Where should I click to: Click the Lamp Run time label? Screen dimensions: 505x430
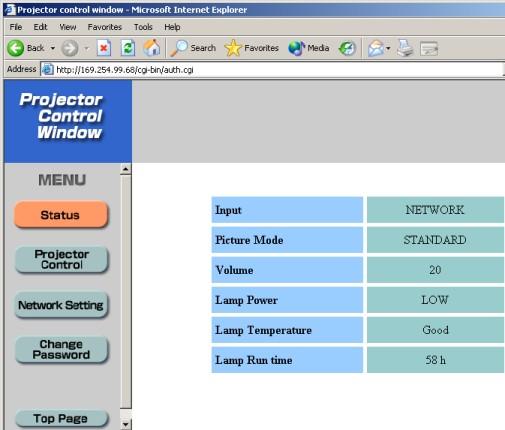254,360
